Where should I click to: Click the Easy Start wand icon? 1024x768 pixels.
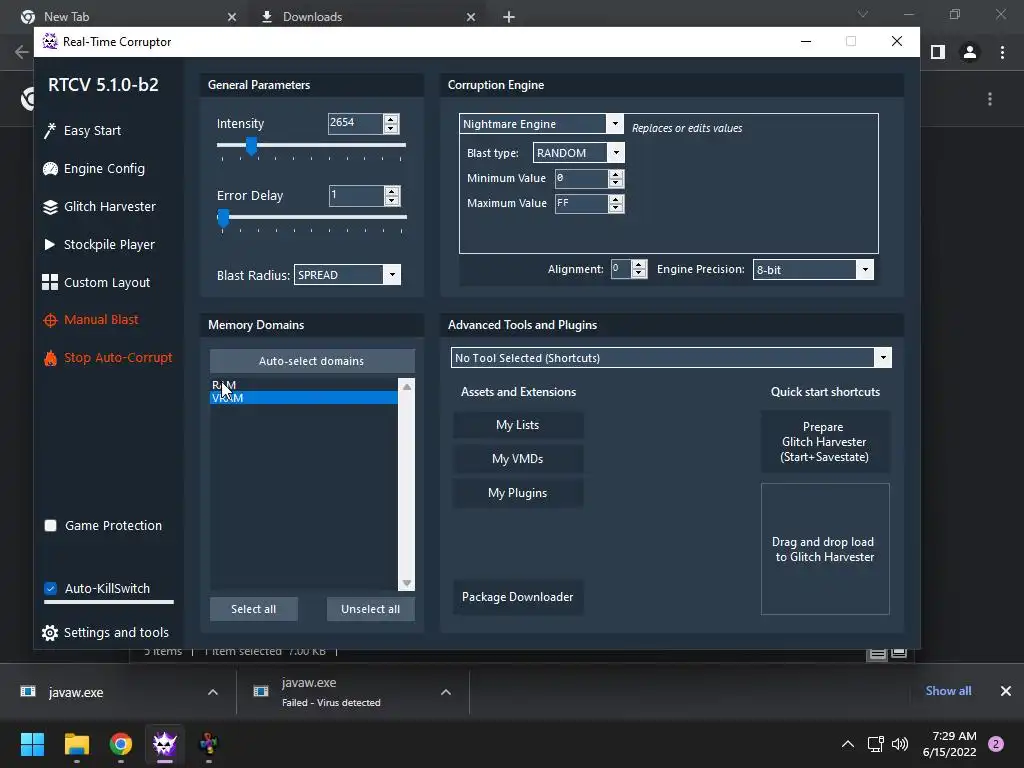(x=50, y=131)
